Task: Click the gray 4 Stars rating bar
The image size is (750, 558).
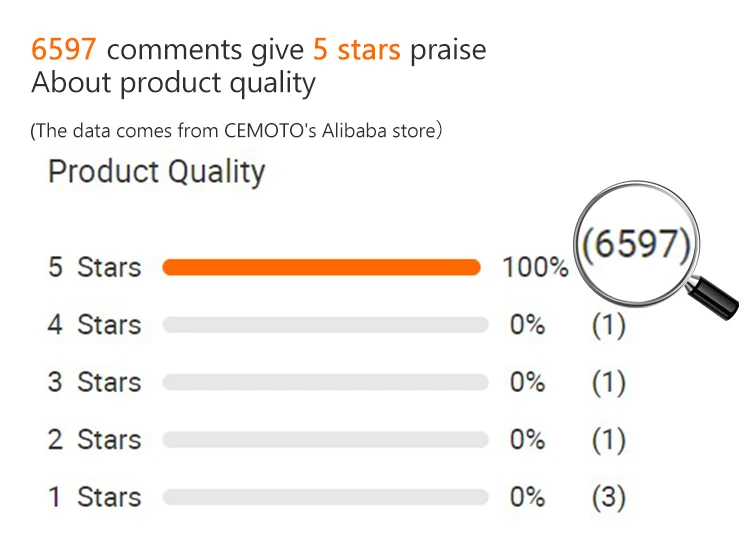Action: click(x=325, y=325)
